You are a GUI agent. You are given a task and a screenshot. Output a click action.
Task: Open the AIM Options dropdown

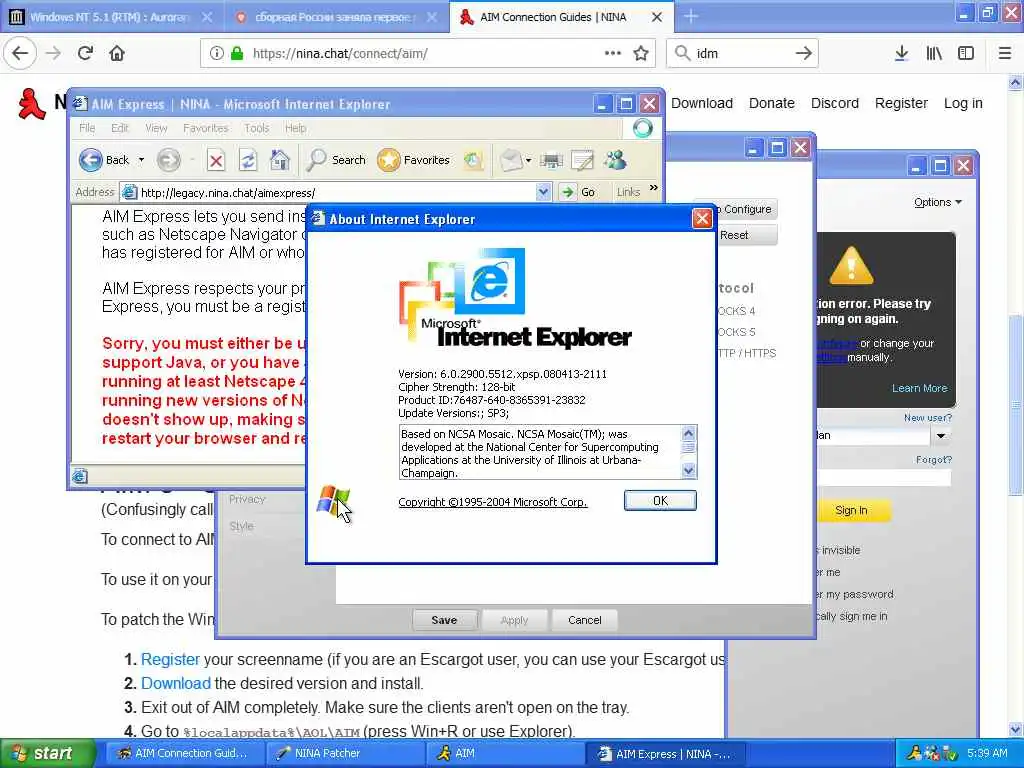tap(938, 202)
